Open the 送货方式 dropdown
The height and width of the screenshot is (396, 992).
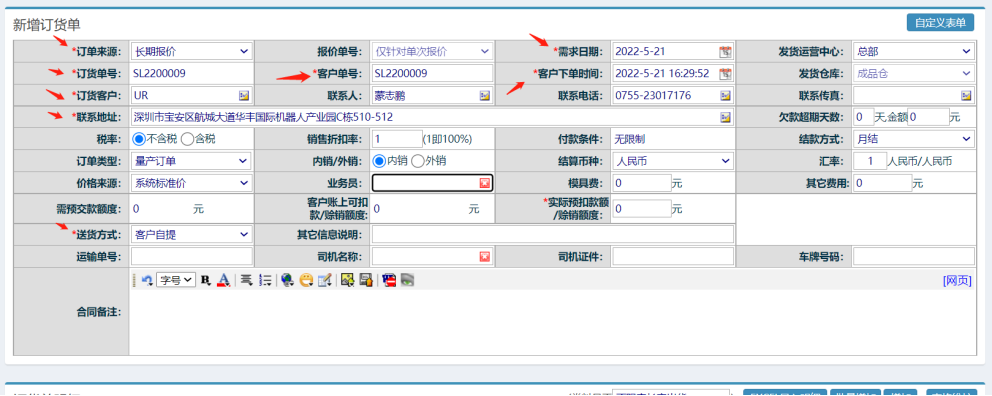coord(191,235)
